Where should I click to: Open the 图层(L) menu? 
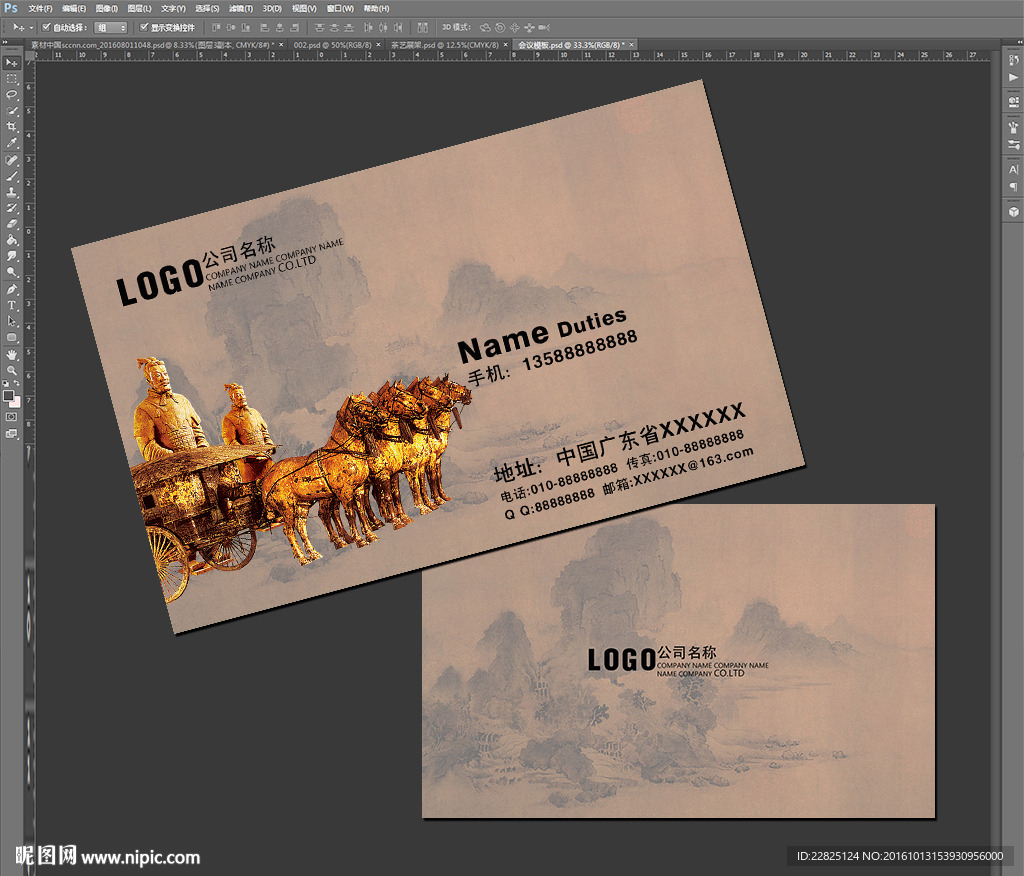click(x=139, y=8)
